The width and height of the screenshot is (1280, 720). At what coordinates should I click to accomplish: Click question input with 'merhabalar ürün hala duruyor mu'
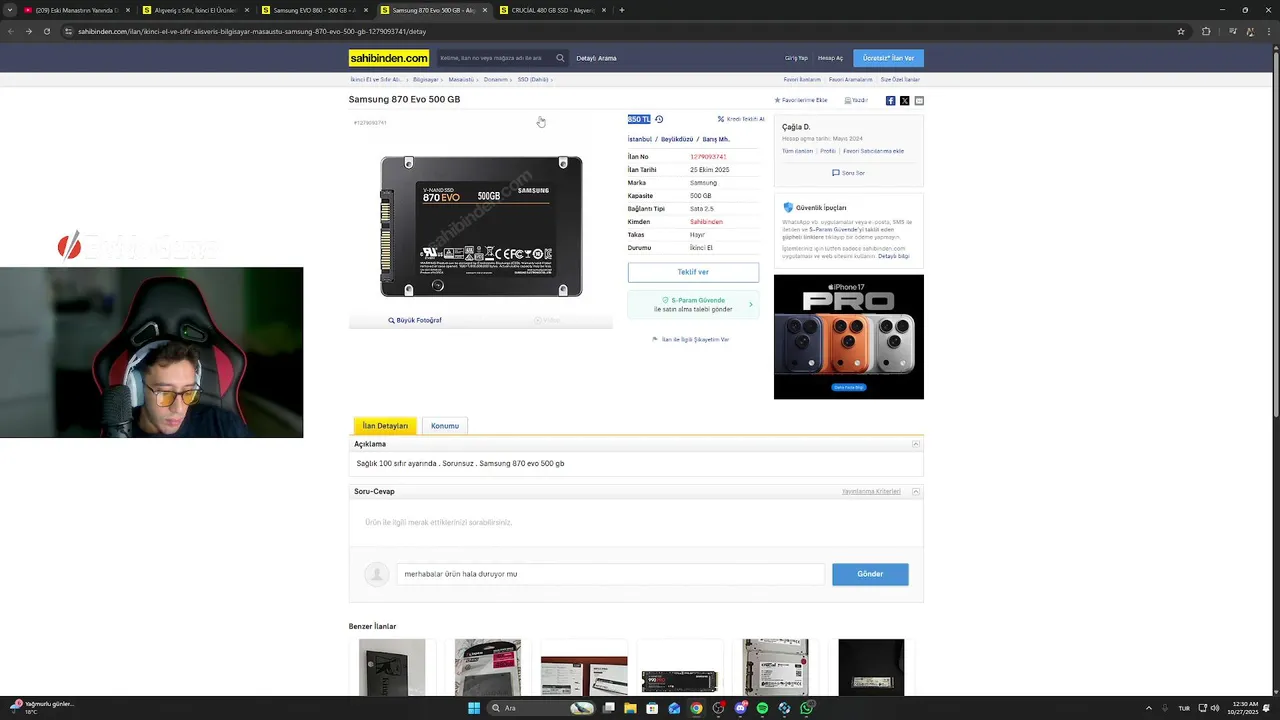(610, 574)
